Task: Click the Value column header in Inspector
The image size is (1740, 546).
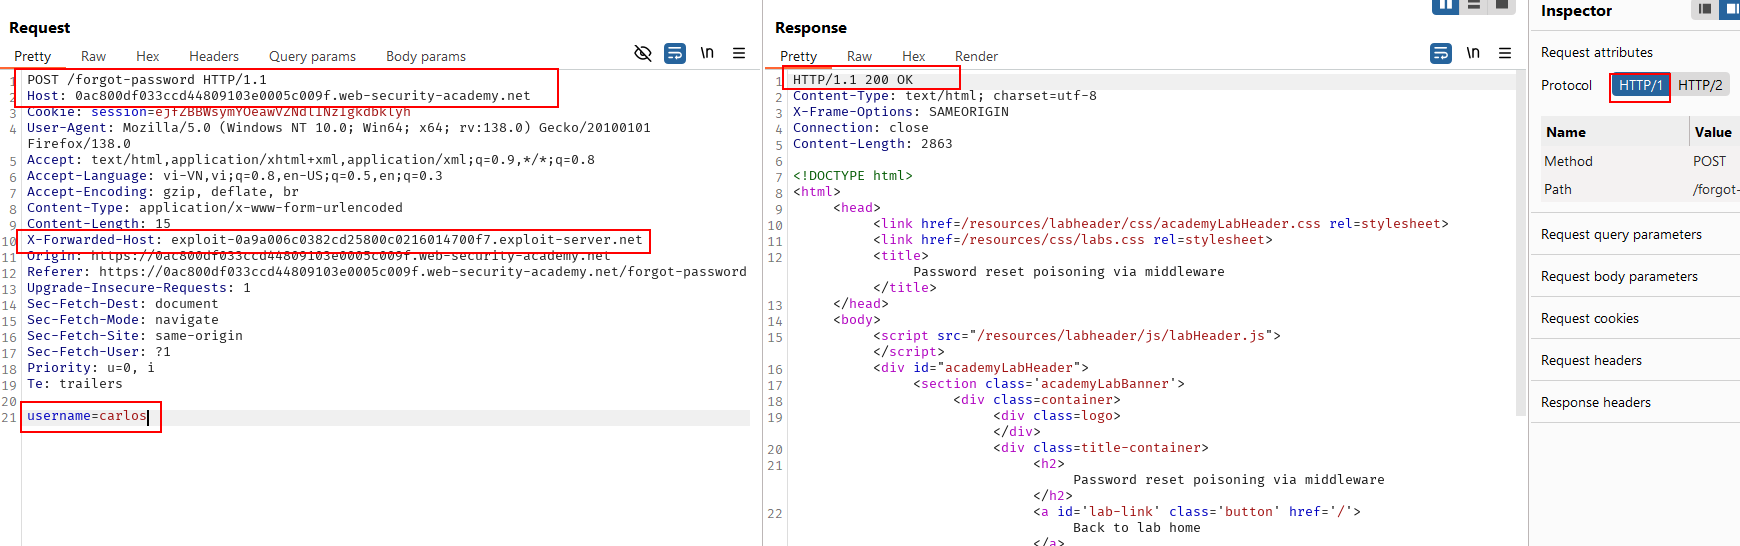Action: (1714, 132)
